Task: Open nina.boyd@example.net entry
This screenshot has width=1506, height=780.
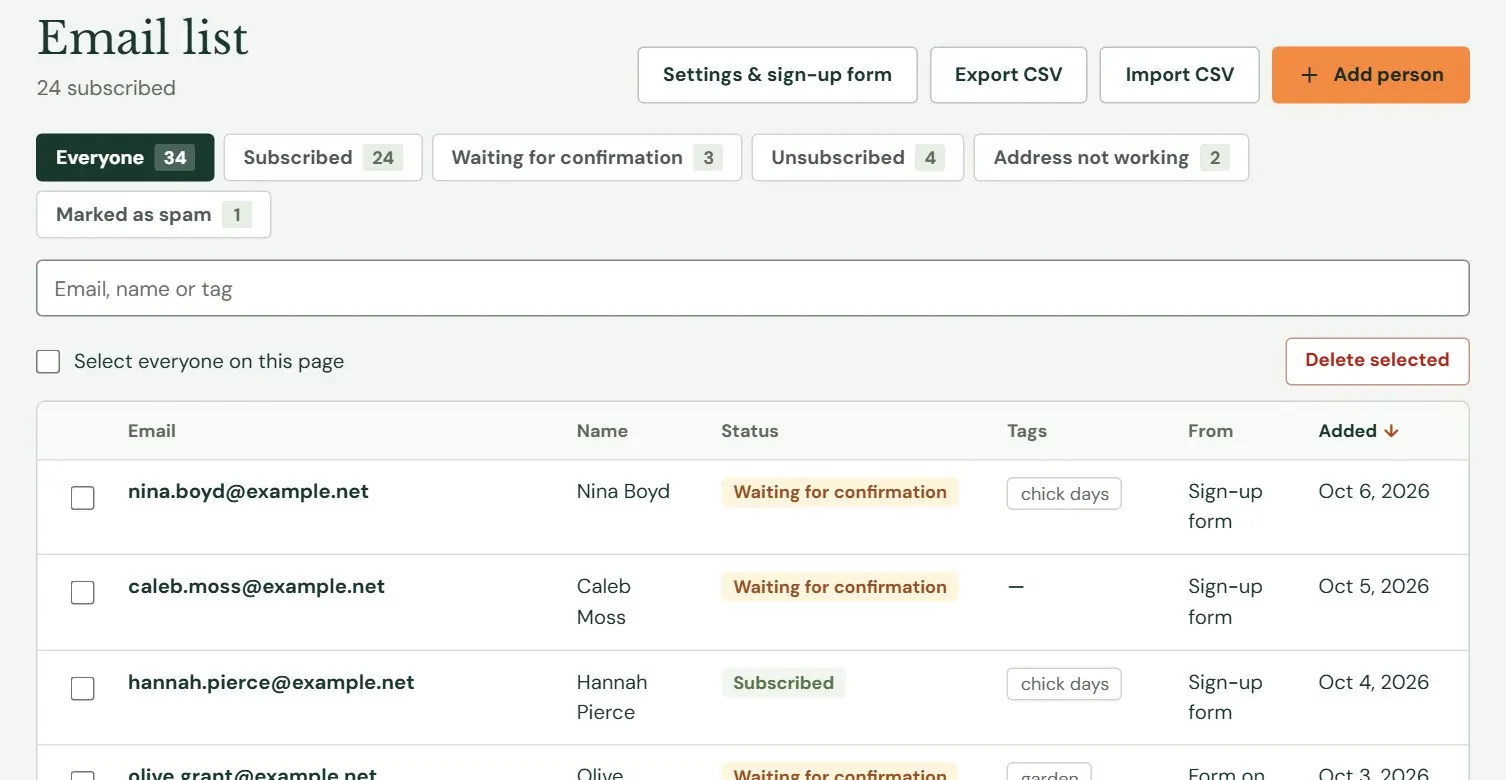Action: [248, 491]
